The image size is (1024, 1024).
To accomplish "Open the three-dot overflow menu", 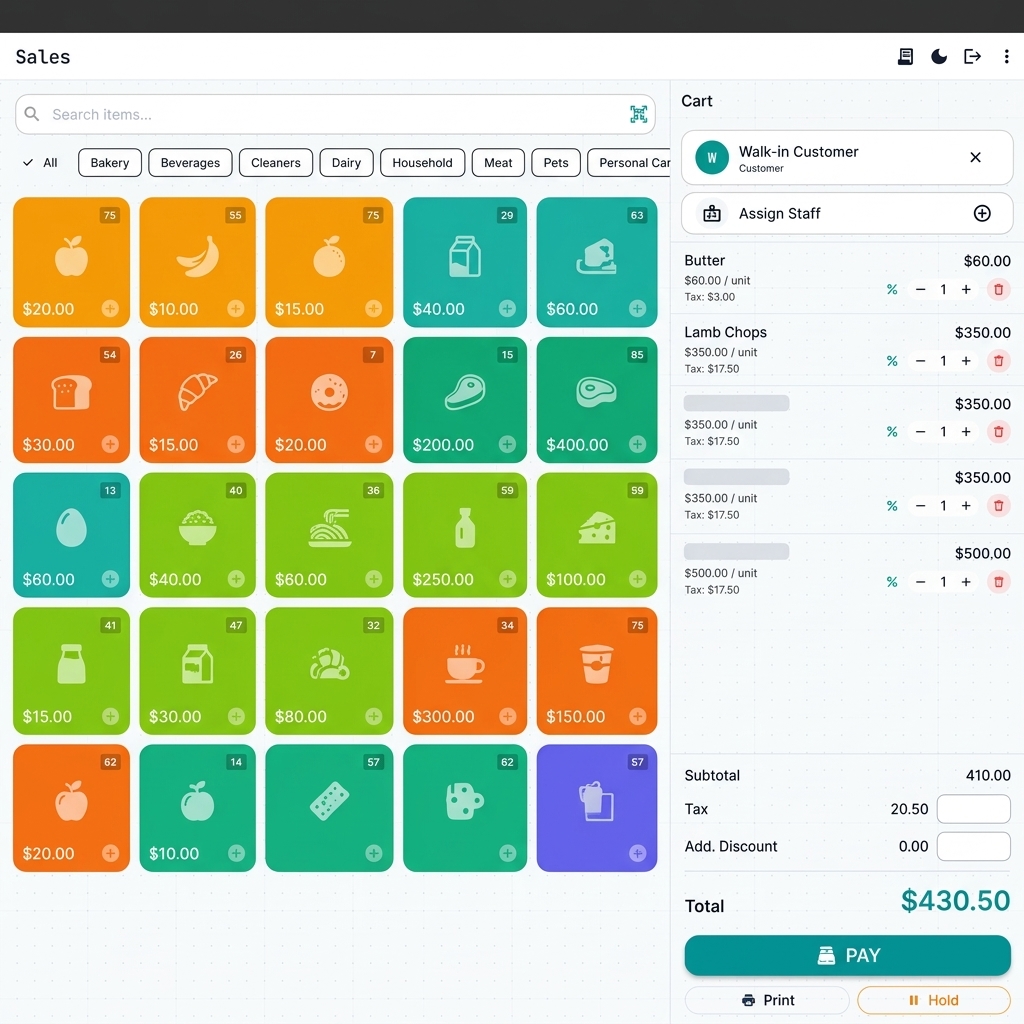I will pyautogui.click(x=1007, y=57).
